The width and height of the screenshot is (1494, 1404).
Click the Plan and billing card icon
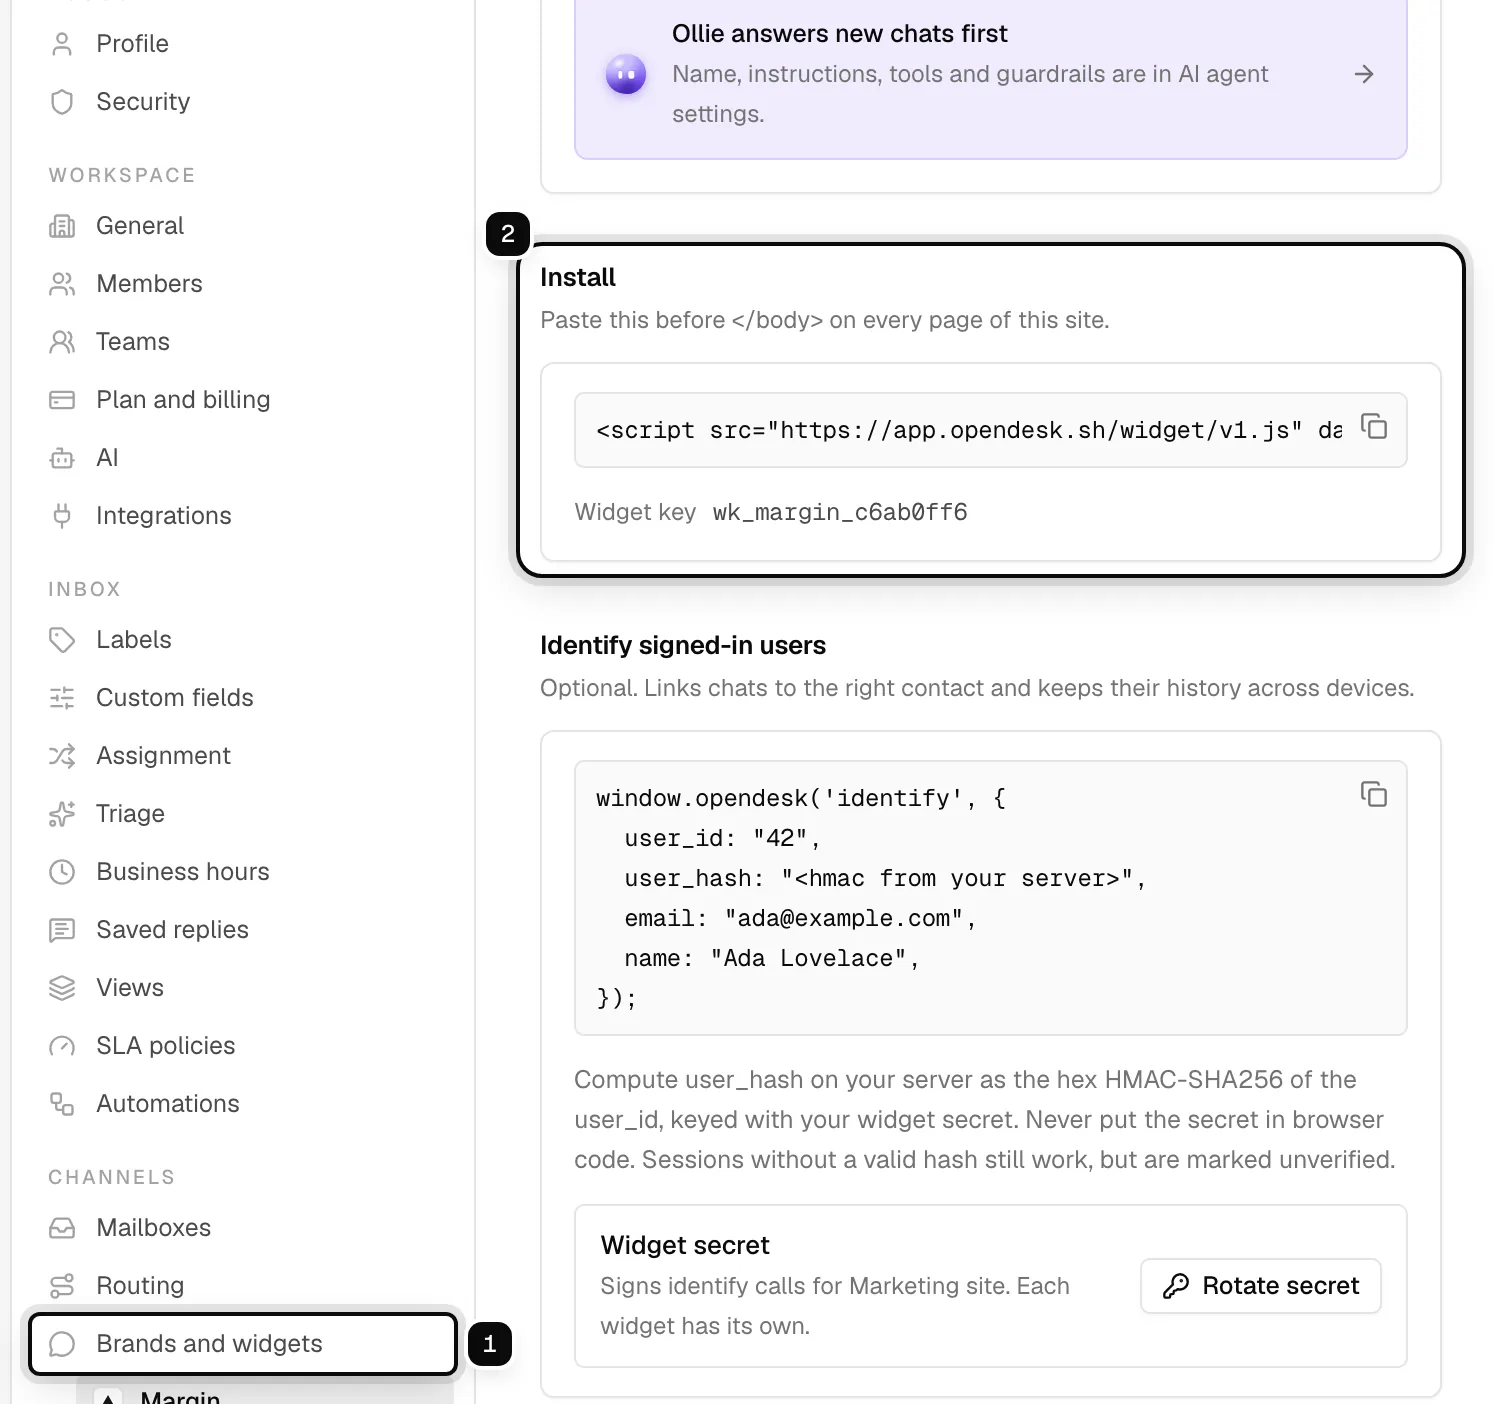(62, 400)
